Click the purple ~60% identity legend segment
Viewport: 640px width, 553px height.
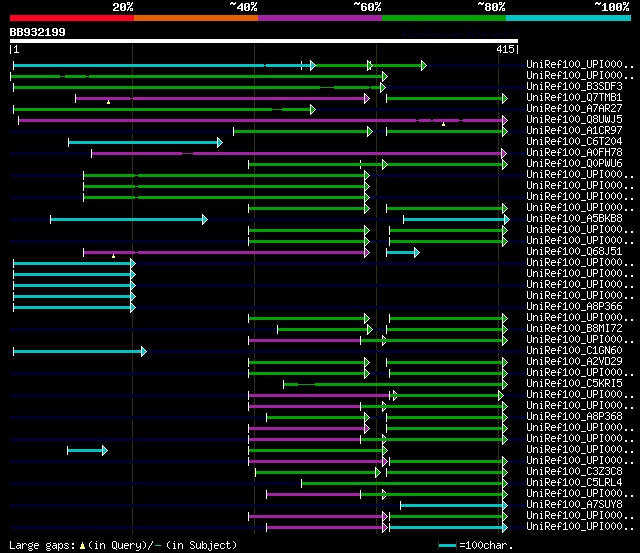click(320, 18)
